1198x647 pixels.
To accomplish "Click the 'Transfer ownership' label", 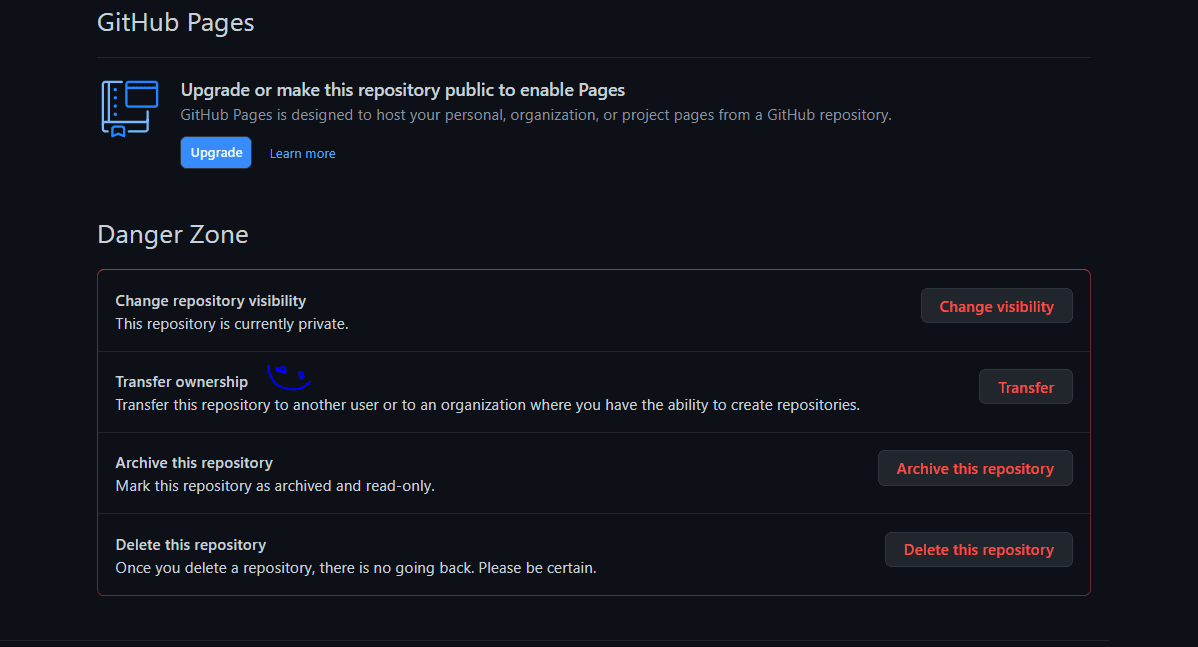I will (182, 382).
